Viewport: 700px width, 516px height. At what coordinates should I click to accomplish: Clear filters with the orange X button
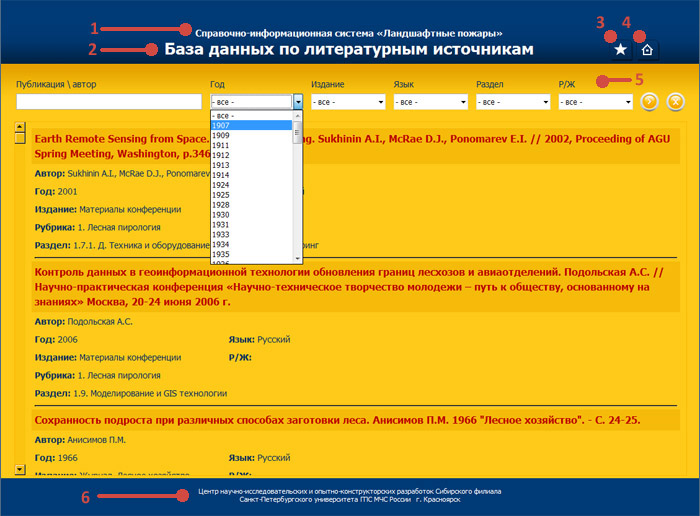point(675,102)
